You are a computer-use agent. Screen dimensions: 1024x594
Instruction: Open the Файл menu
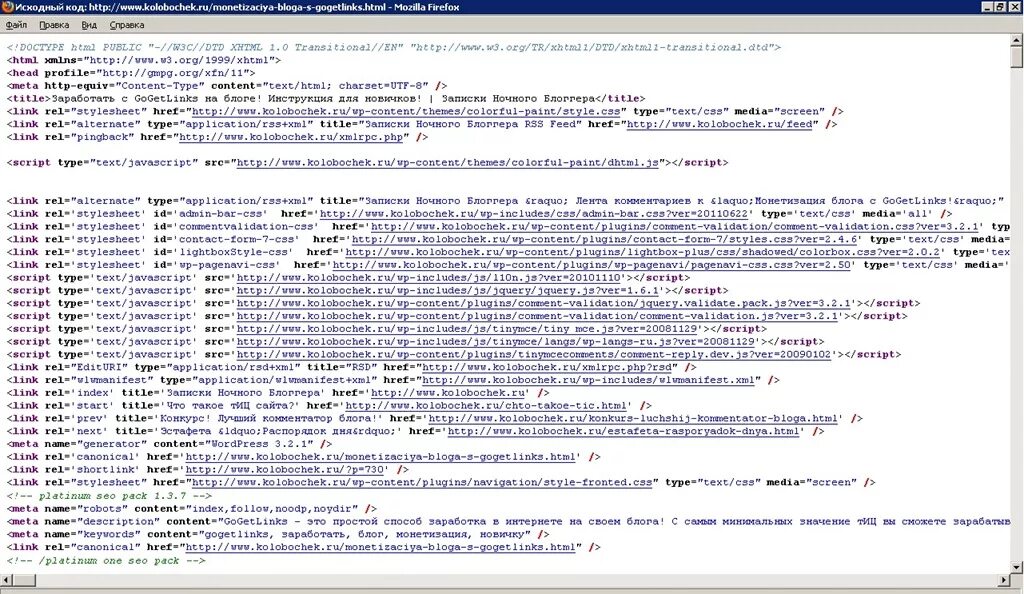click(16, 25)
